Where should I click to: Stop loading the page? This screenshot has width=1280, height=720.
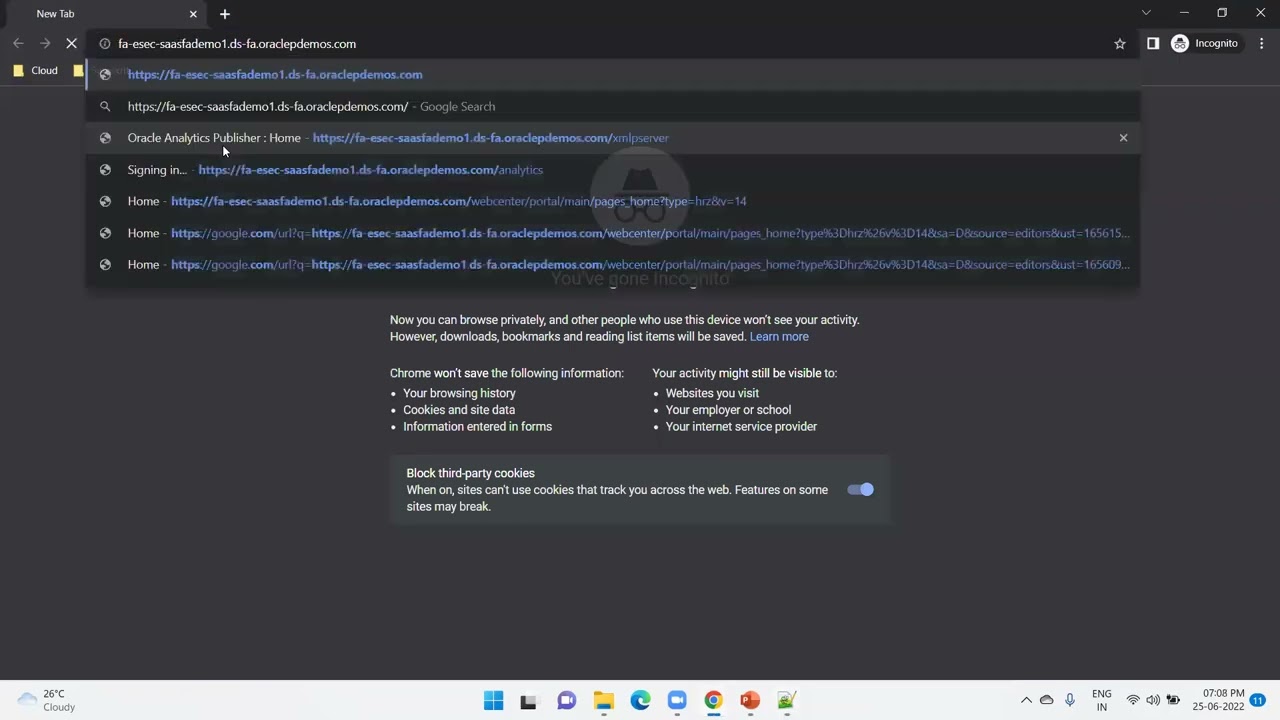click(x=73, y=44)
